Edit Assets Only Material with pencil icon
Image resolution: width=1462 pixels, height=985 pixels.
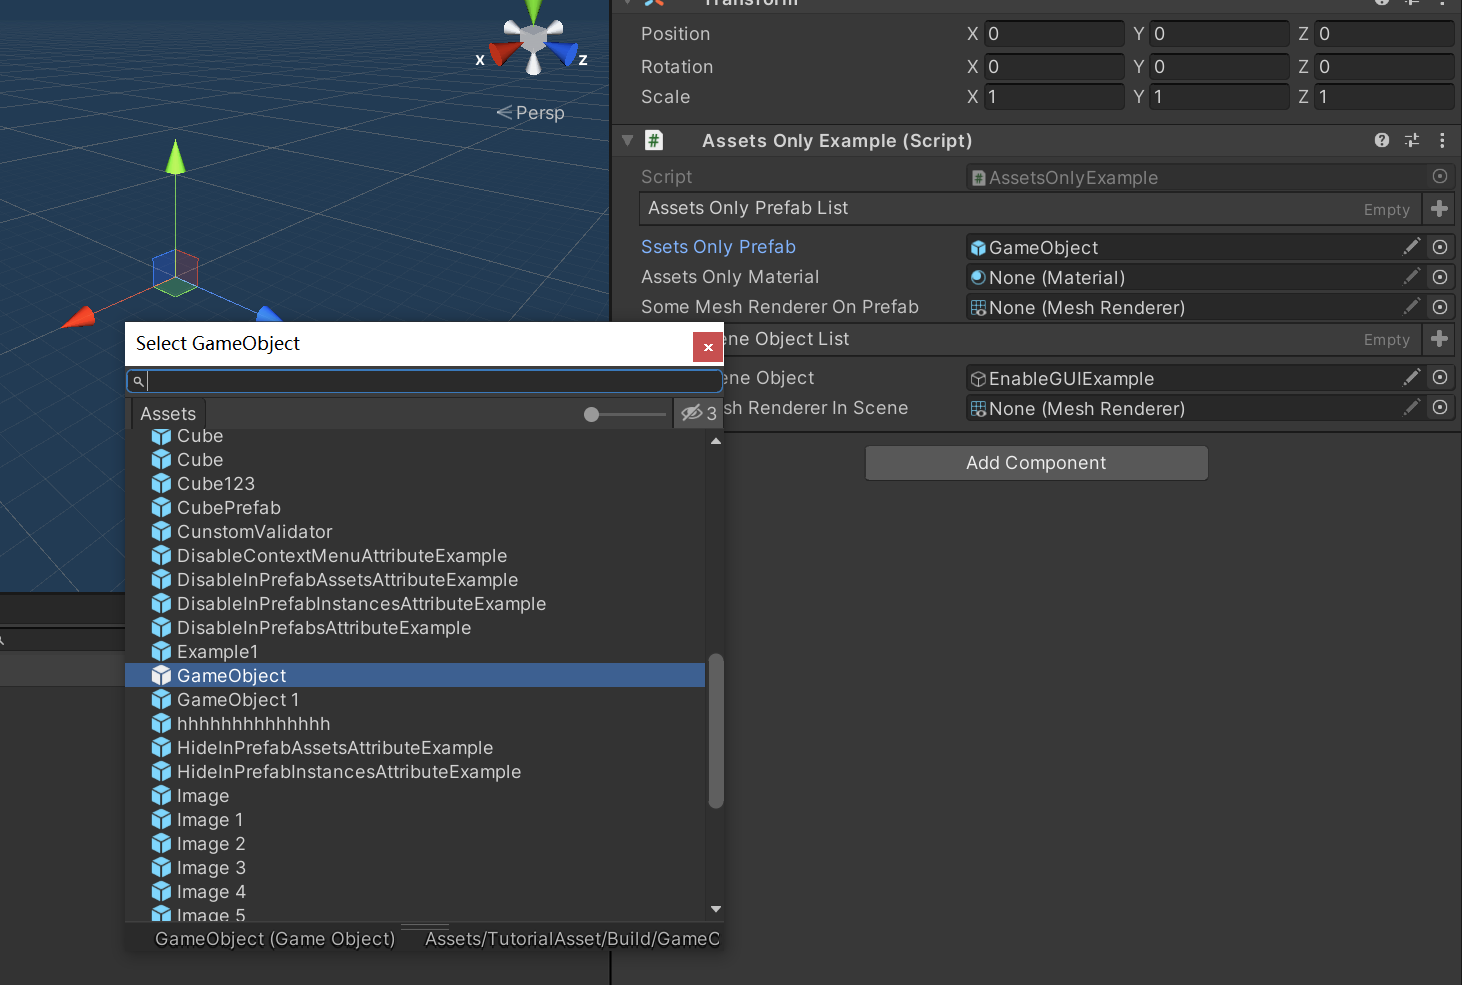[x=1412, y=277]
